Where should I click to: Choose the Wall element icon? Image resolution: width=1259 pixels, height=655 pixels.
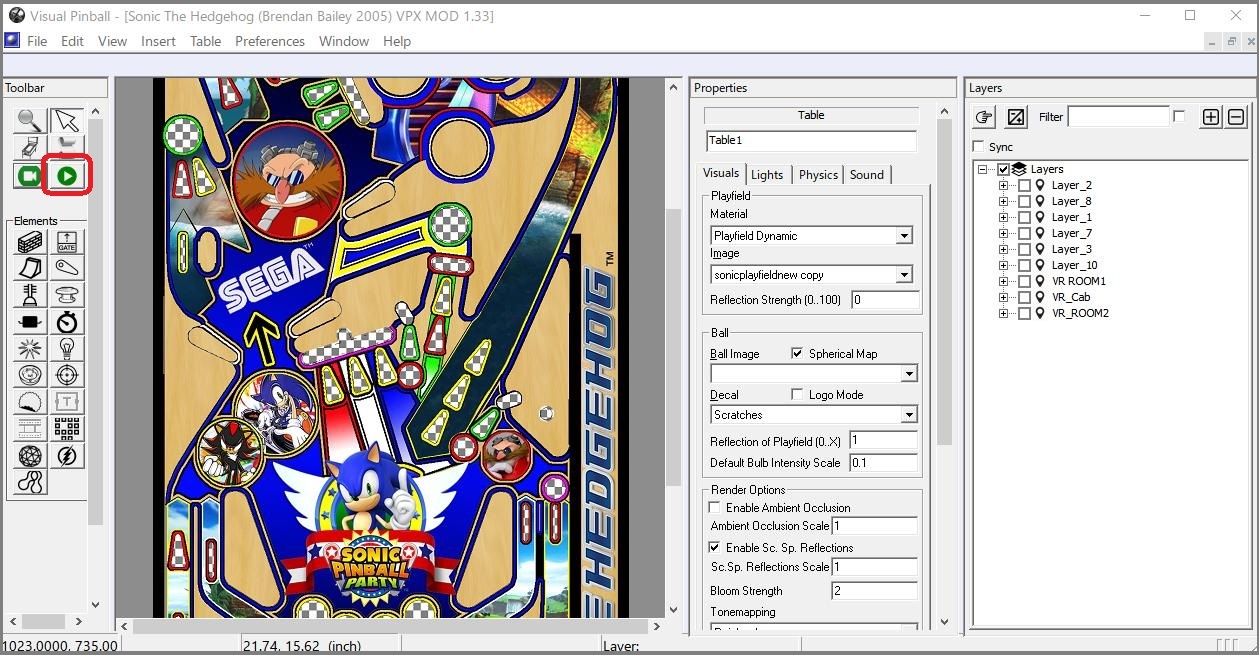pos(29,242)
